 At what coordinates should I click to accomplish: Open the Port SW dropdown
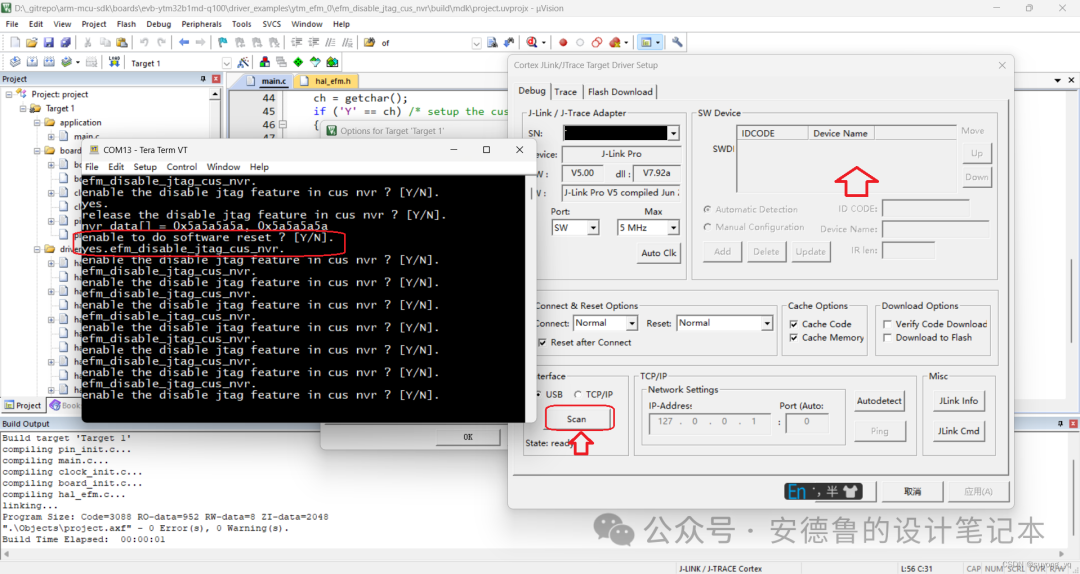pos(592,228)
